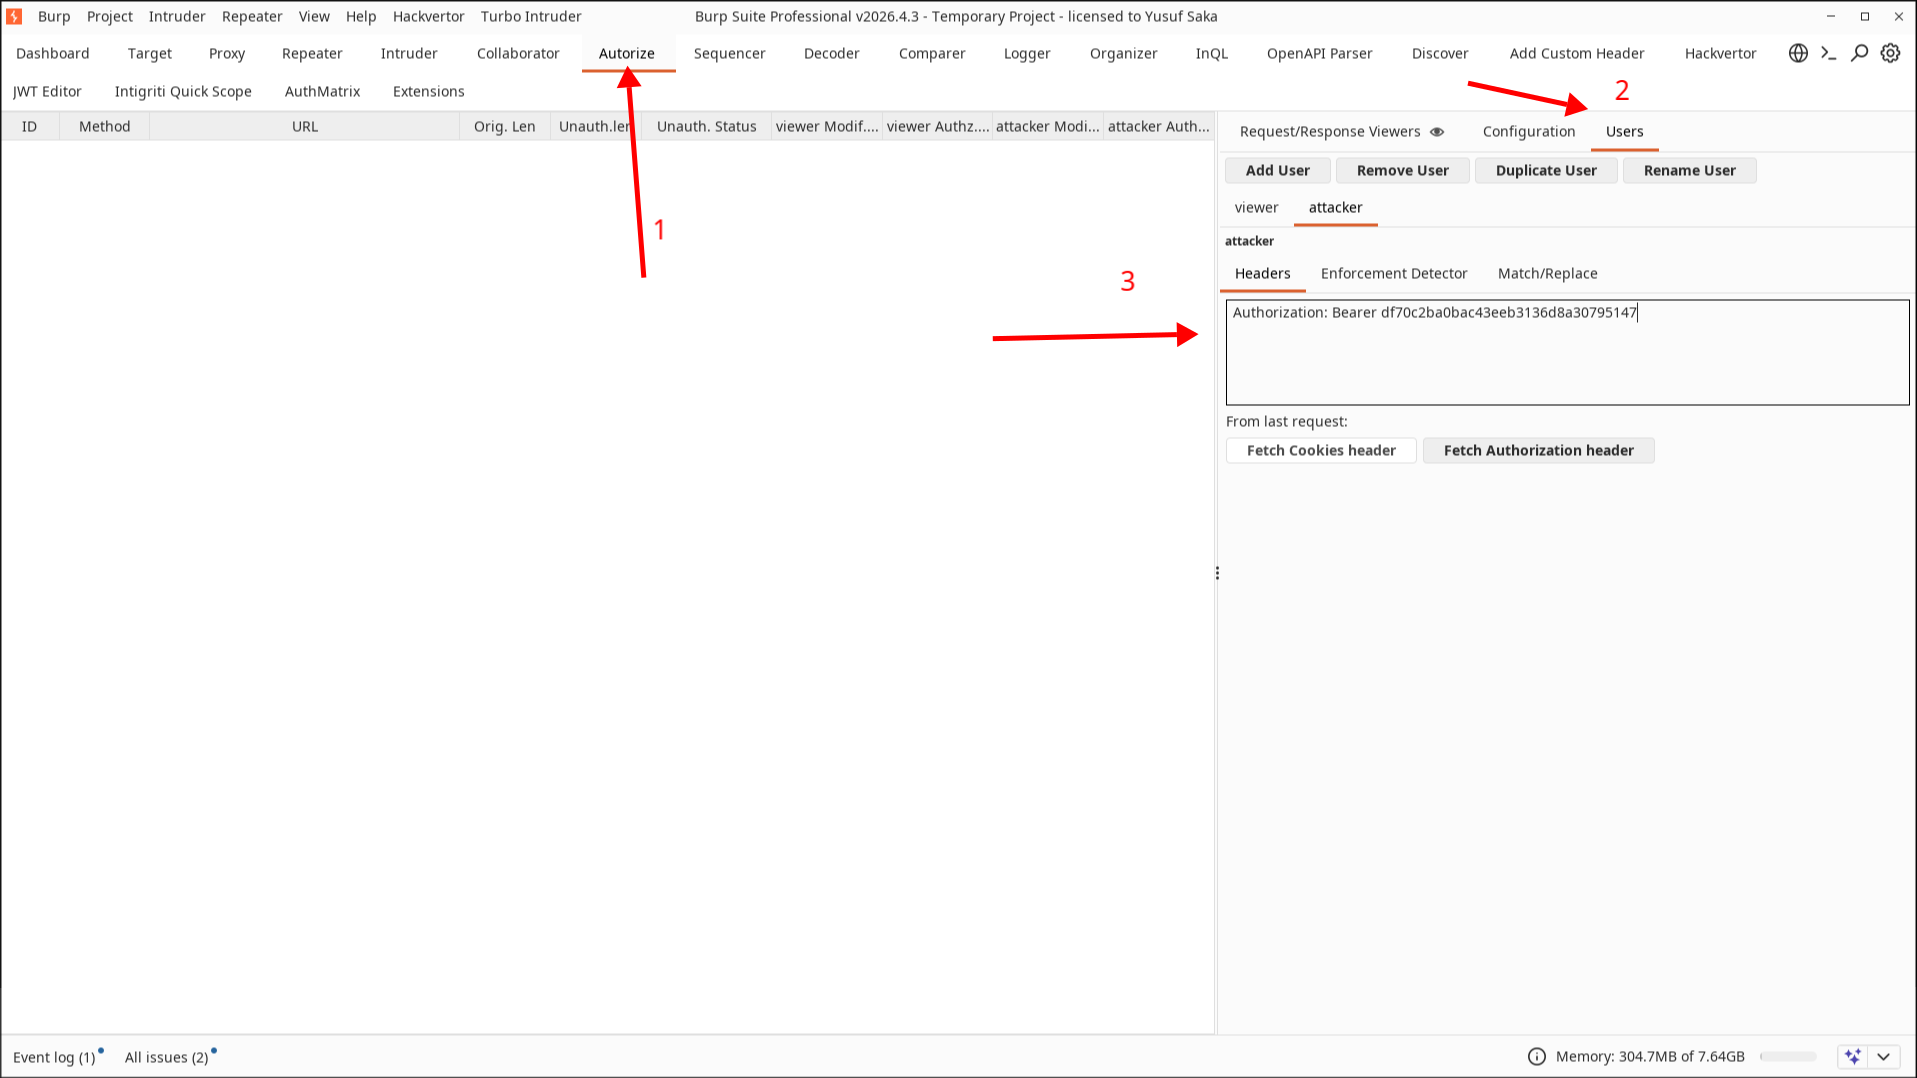Open the Event log in status bar
The image size is (1917, 1078).
(x=54, y=1057)
